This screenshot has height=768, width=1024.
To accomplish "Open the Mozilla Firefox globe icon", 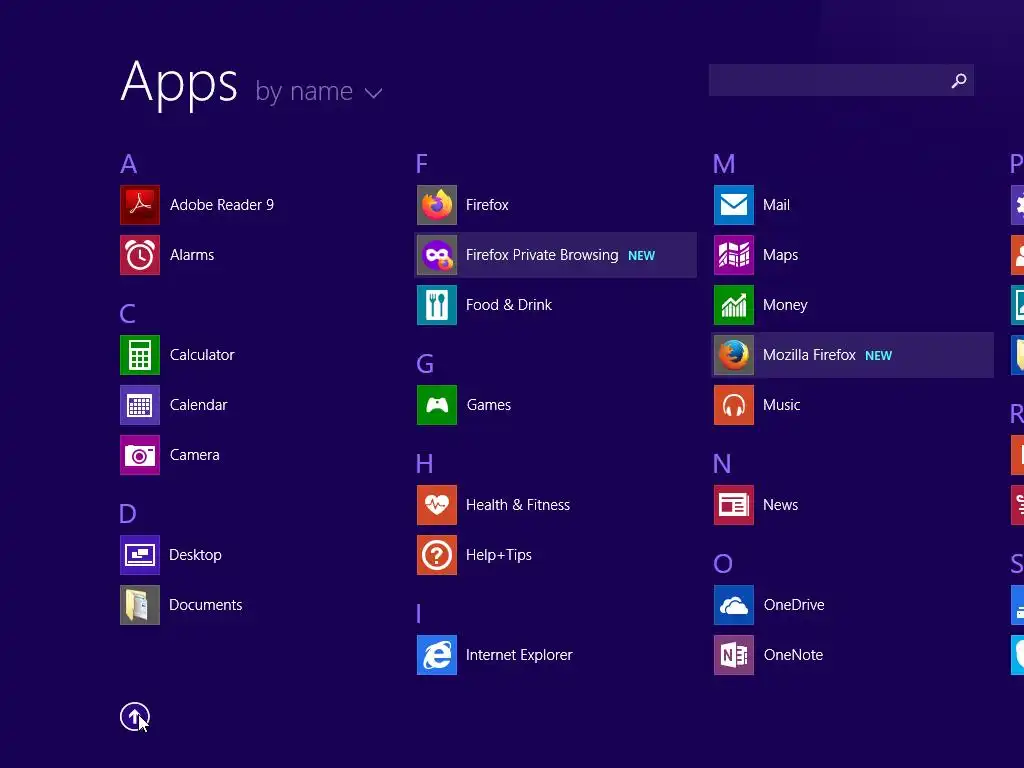I will 734,355.
